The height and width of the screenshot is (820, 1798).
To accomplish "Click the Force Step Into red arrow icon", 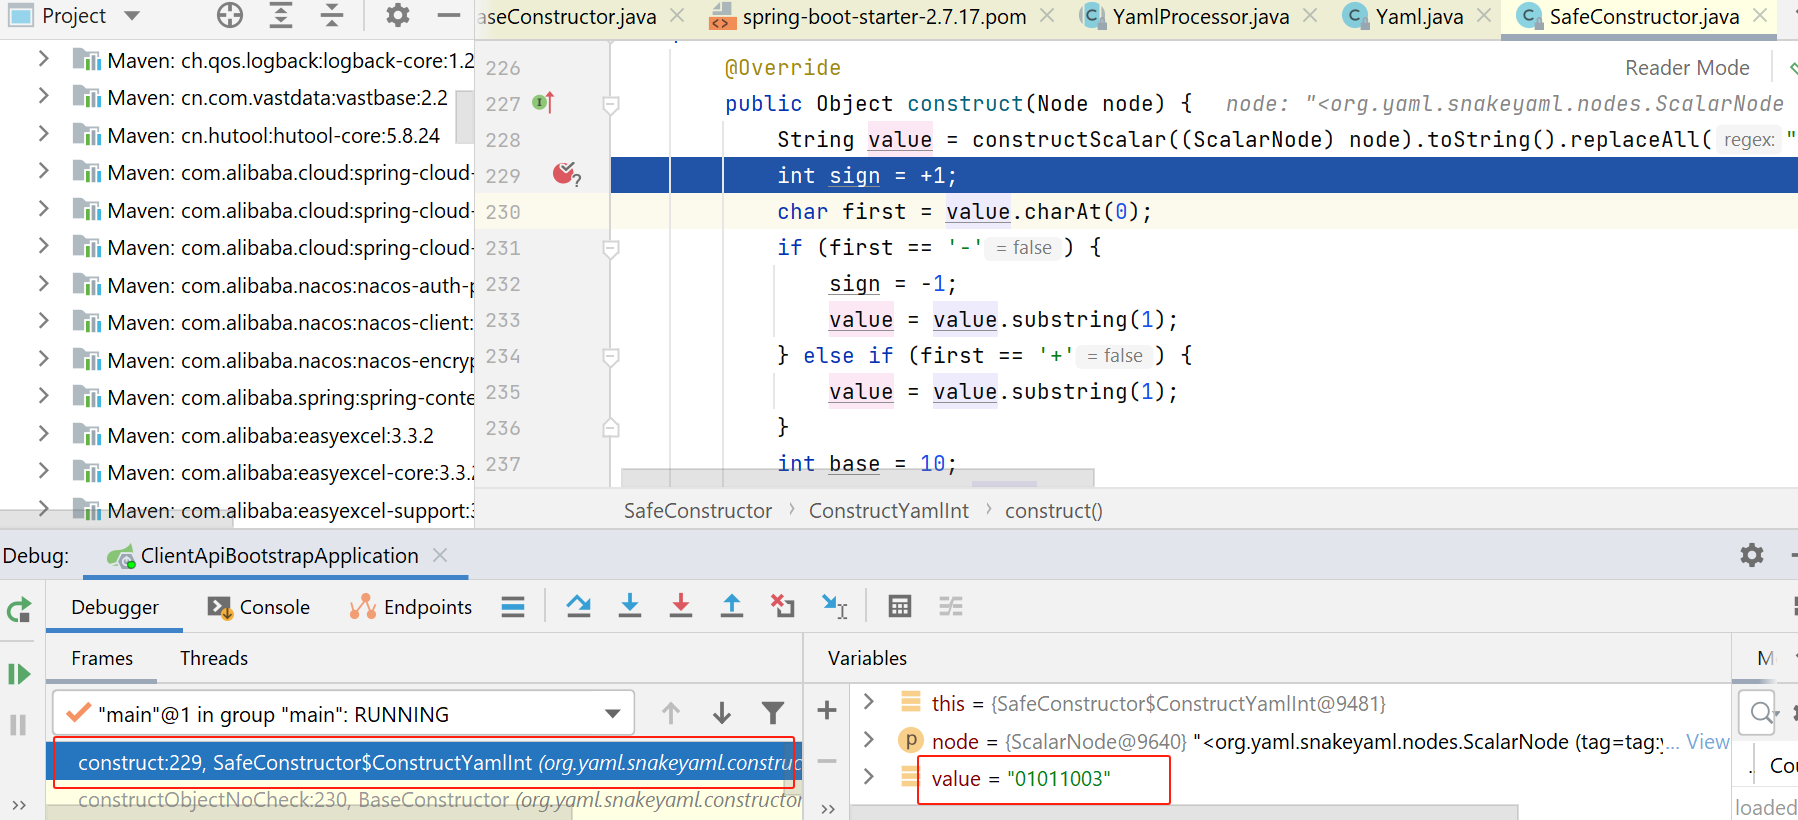I will tap(680, 606).
